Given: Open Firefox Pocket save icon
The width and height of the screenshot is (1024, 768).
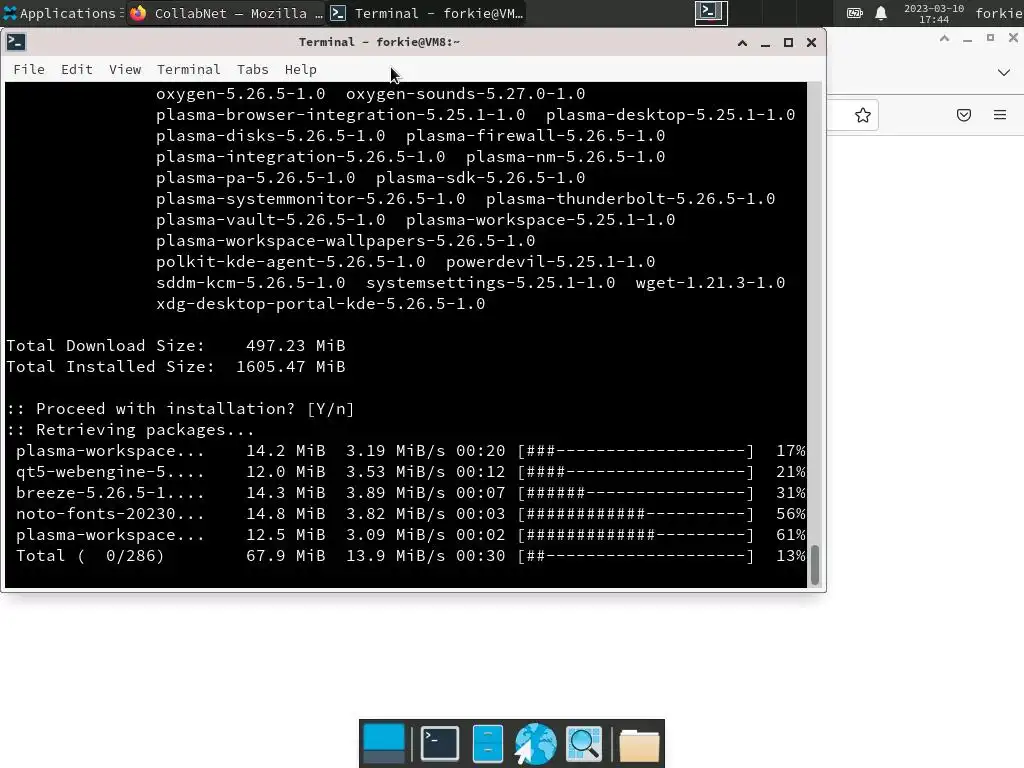Looking at the screenshot, I should (x=964, y=116).
